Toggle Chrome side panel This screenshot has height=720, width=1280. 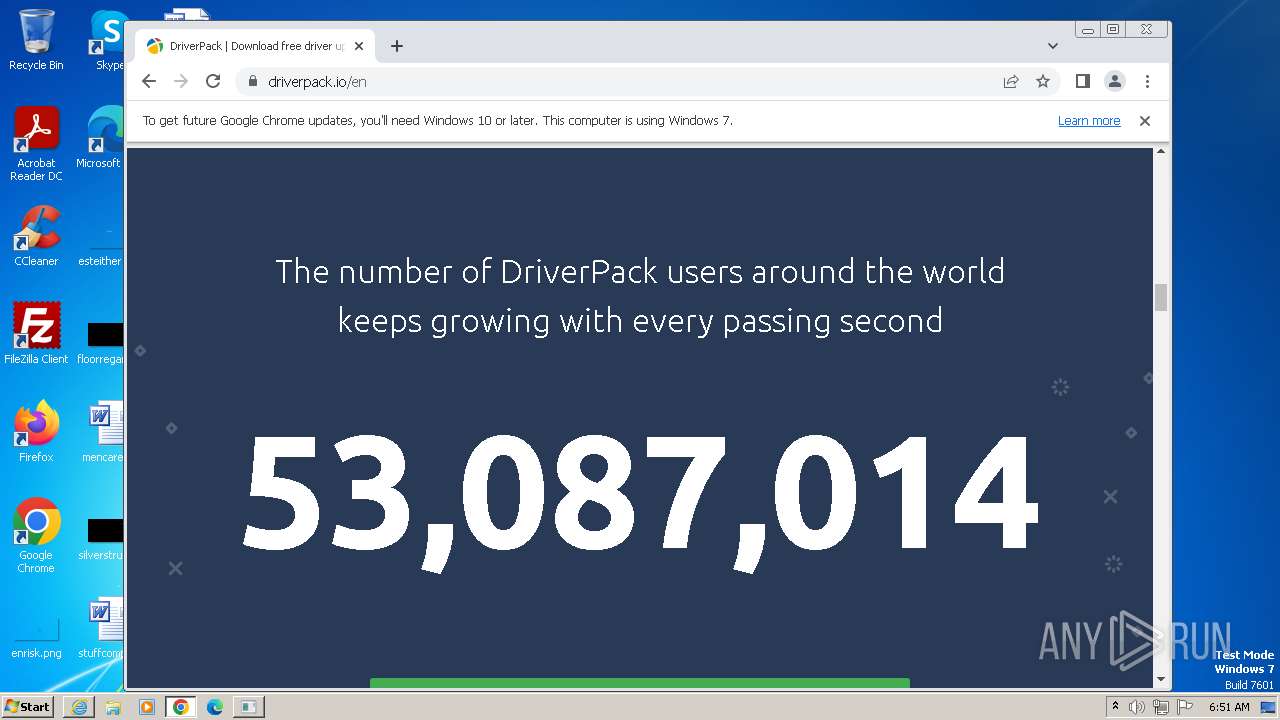[1082, 82]
